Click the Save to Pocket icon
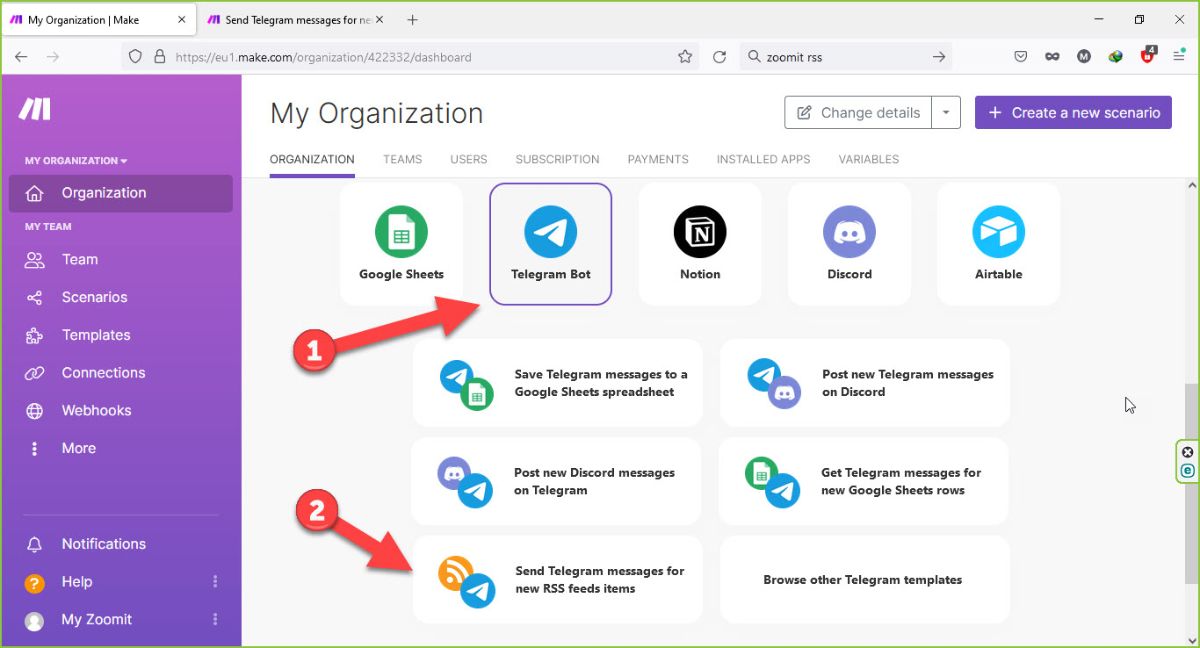The height and width of the screenshot is (648, 1200). click(1020, 57)
